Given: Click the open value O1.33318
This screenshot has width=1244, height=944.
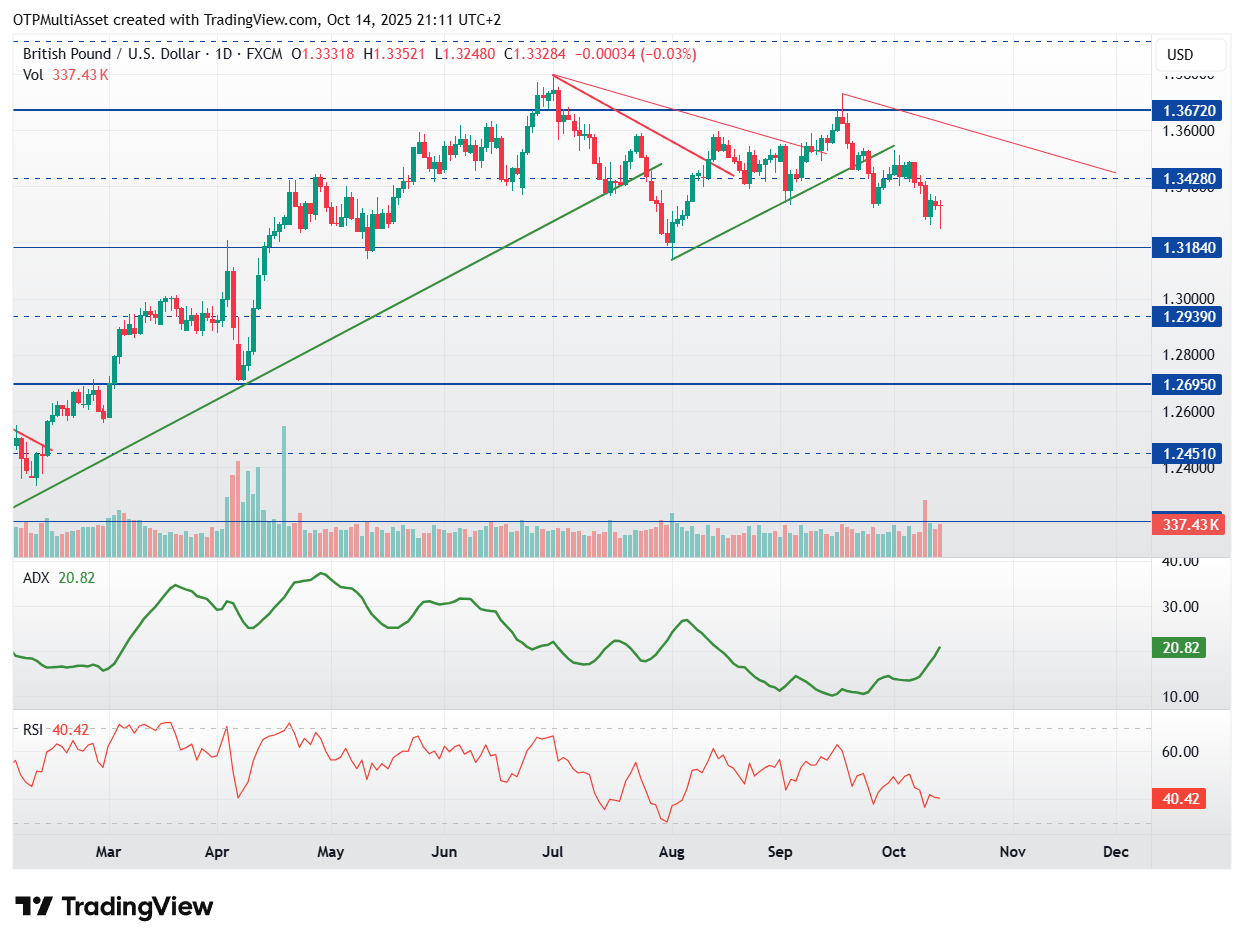Looking at the screenshot, I should pos(324,54).
